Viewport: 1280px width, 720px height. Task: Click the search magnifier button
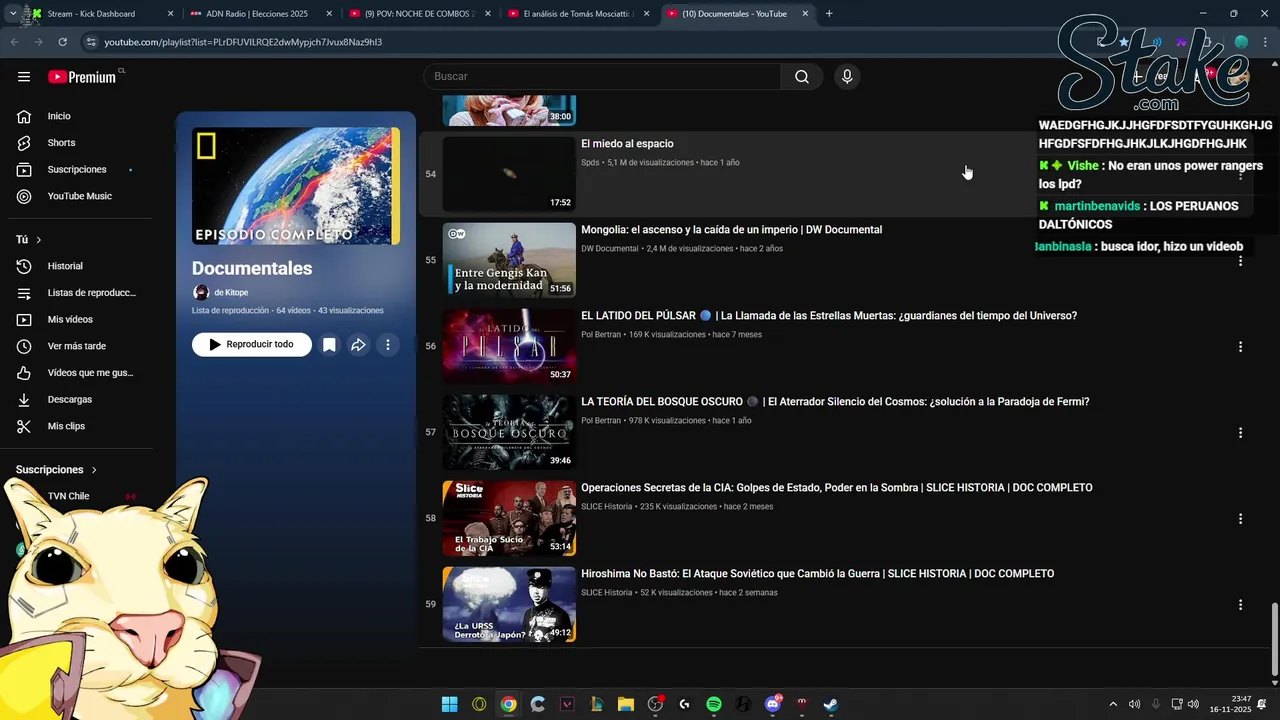tap(802, 77)
